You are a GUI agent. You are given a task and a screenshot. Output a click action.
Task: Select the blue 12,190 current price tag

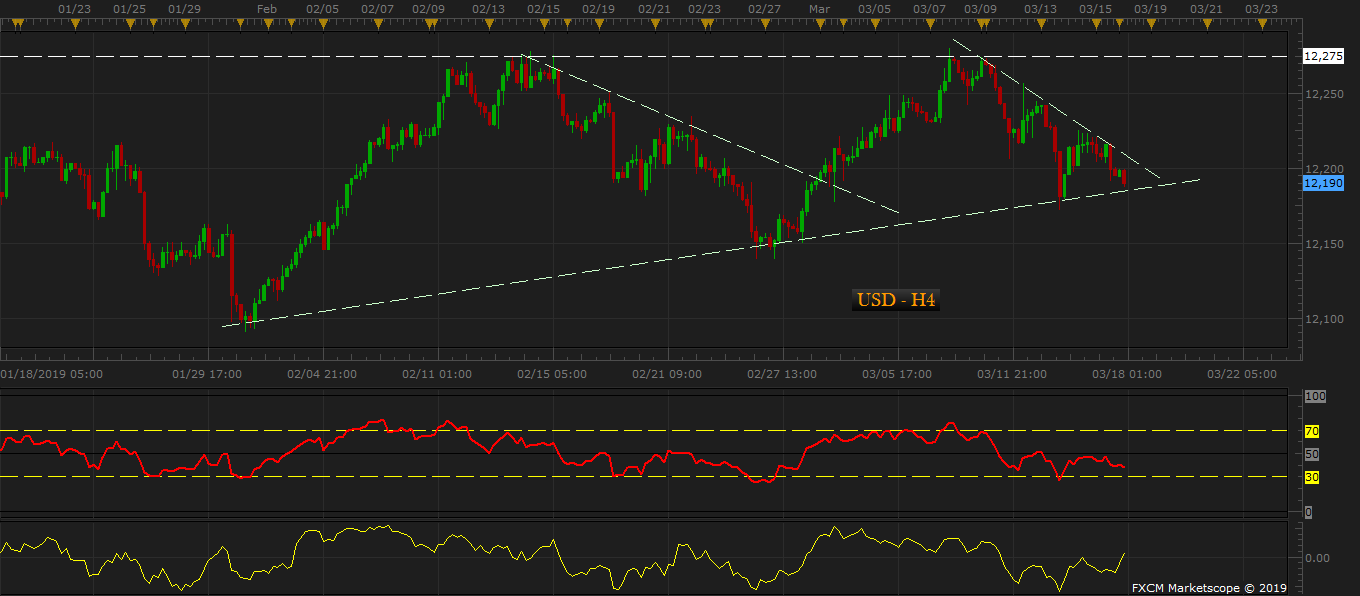pyautogui.click(x=1323, y=183)
